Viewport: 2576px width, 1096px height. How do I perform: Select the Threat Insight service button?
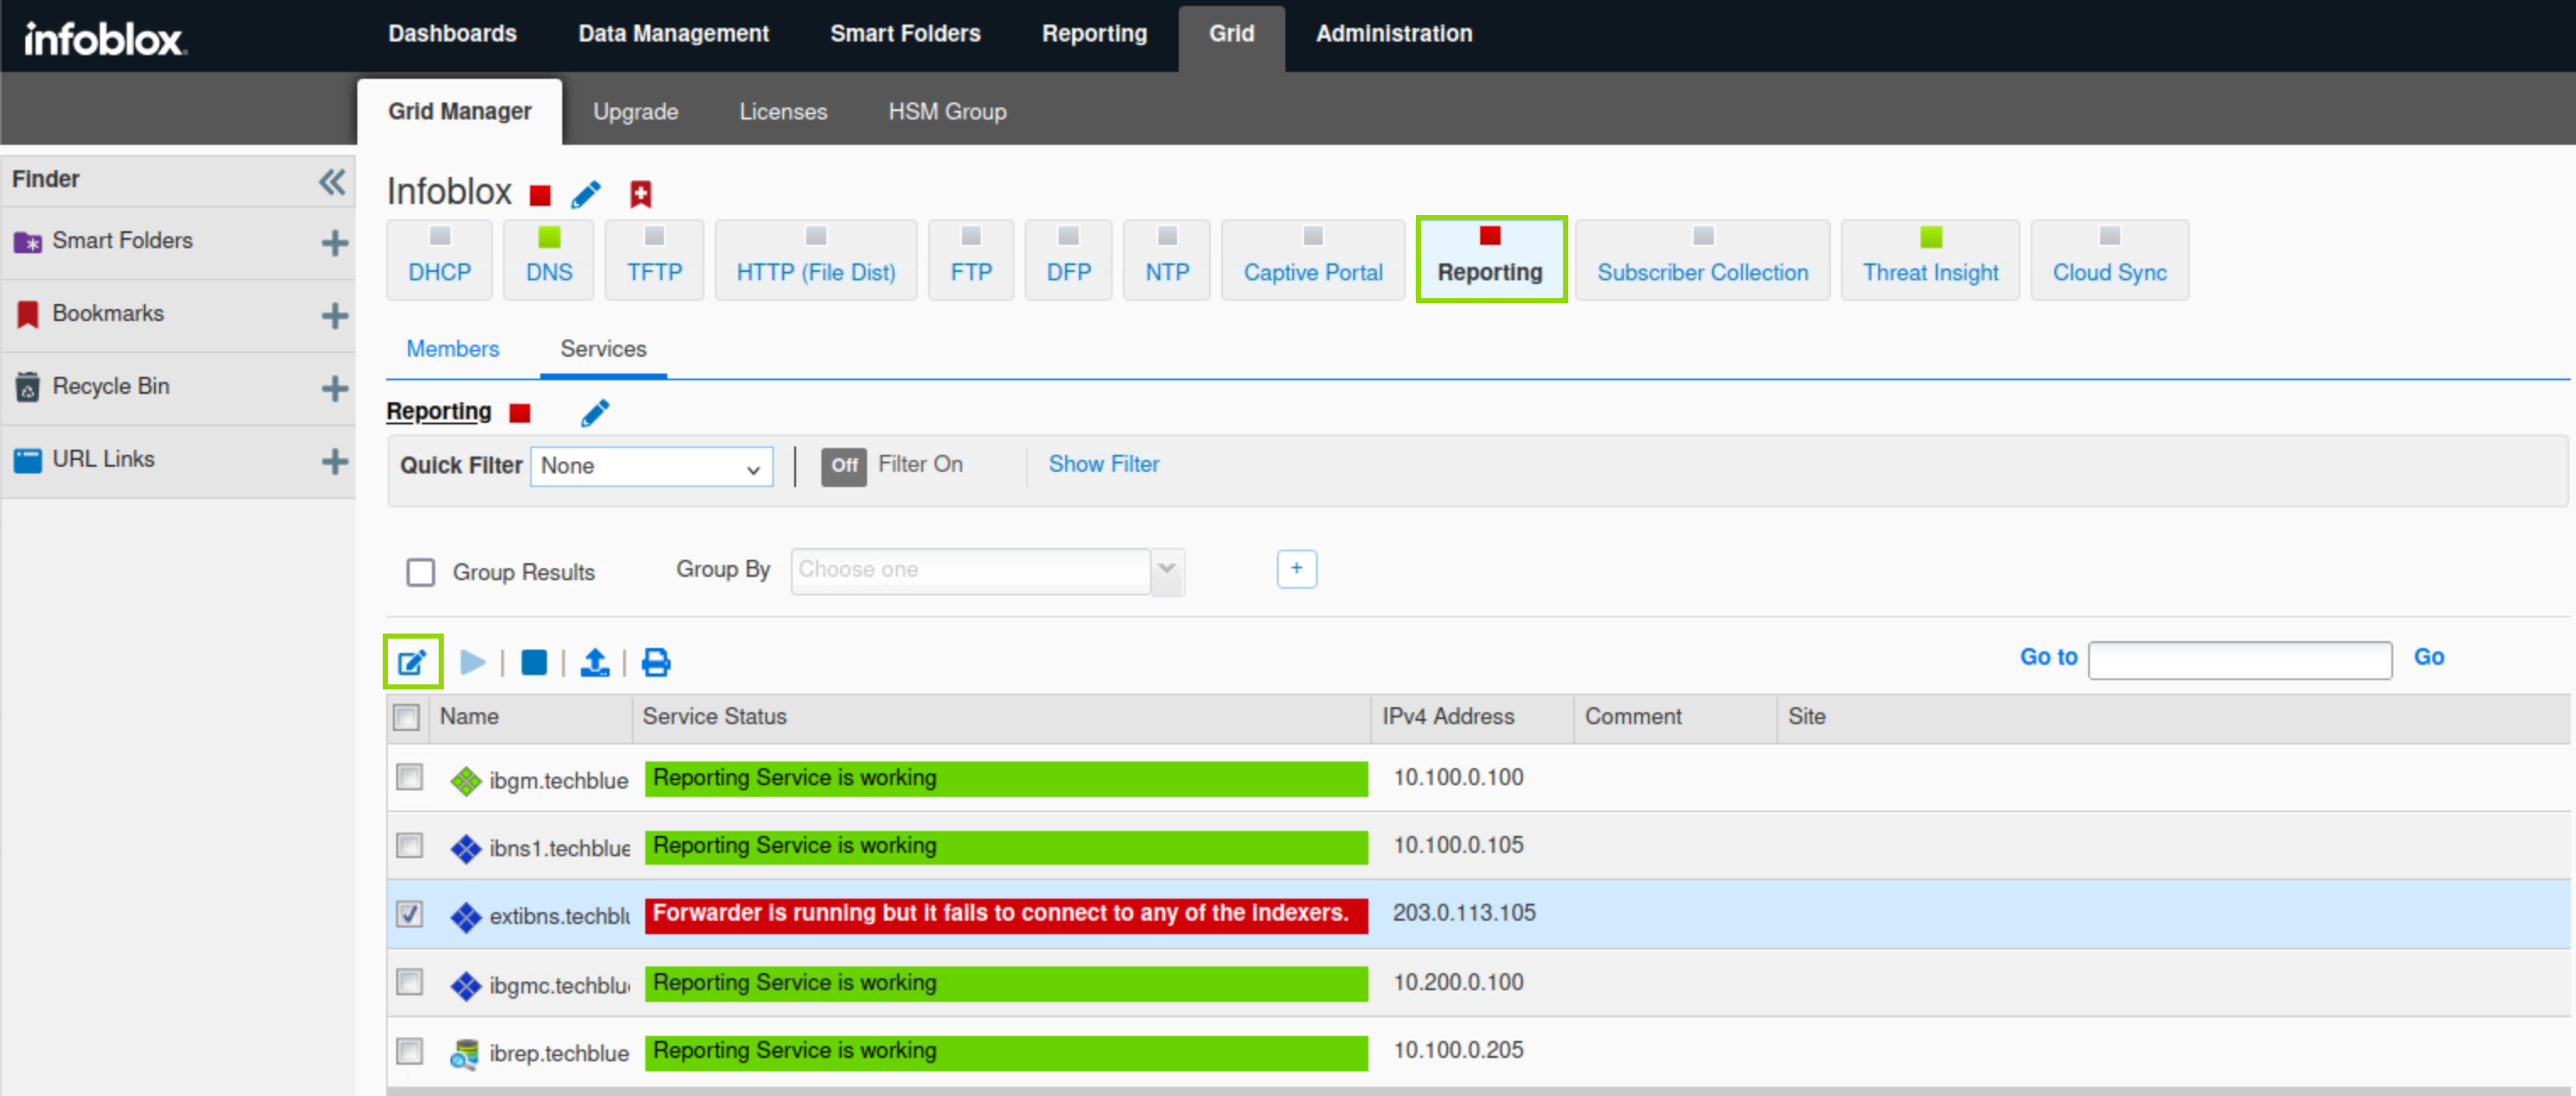pos(1929,260)
